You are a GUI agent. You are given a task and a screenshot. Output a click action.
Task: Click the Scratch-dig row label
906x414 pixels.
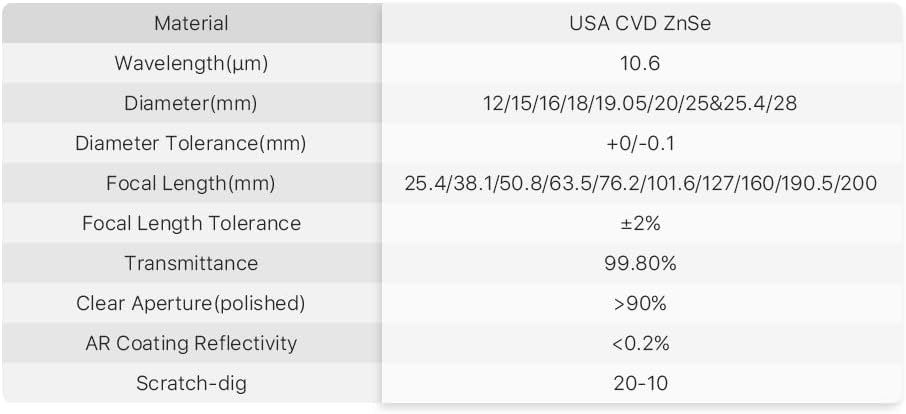coord(191,383)
